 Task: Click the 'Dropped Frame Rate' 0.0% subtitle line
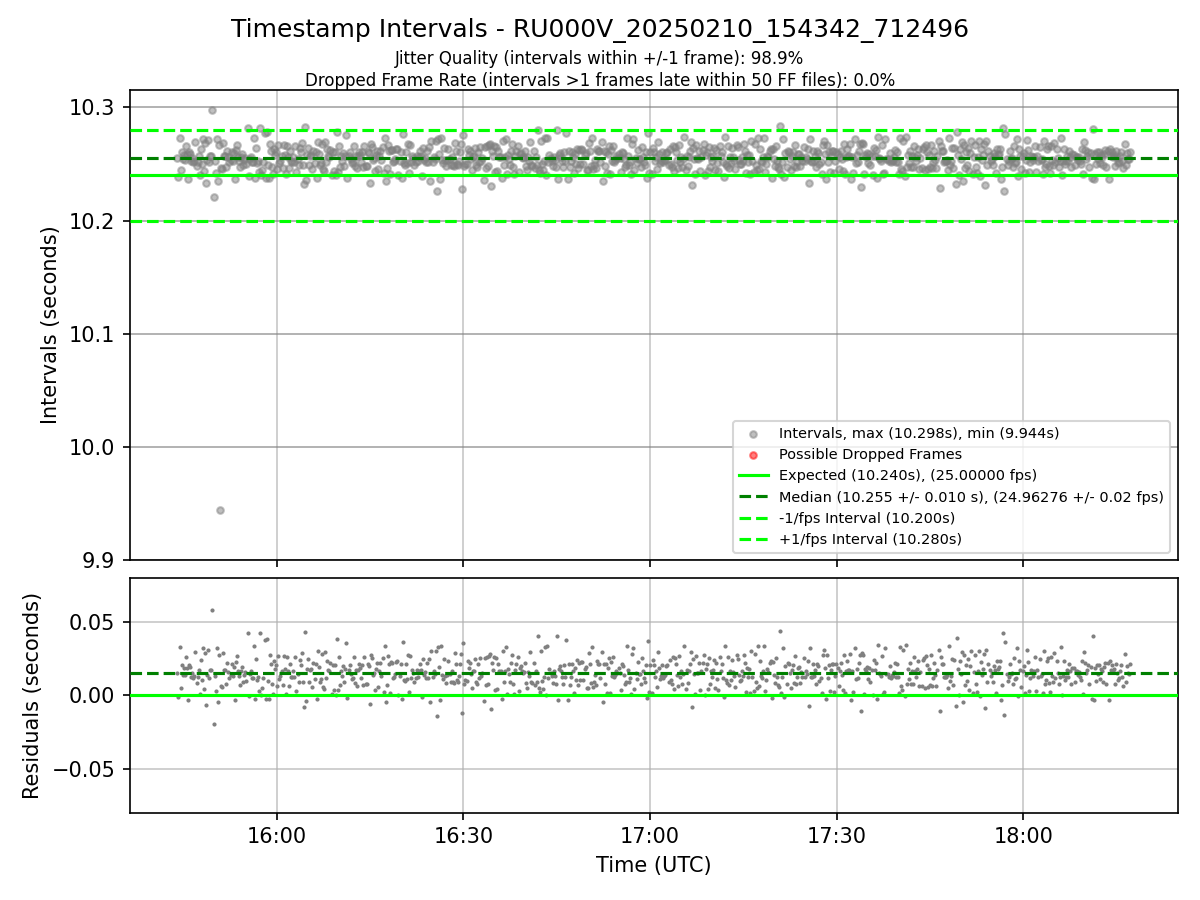(x=599, y=79)
